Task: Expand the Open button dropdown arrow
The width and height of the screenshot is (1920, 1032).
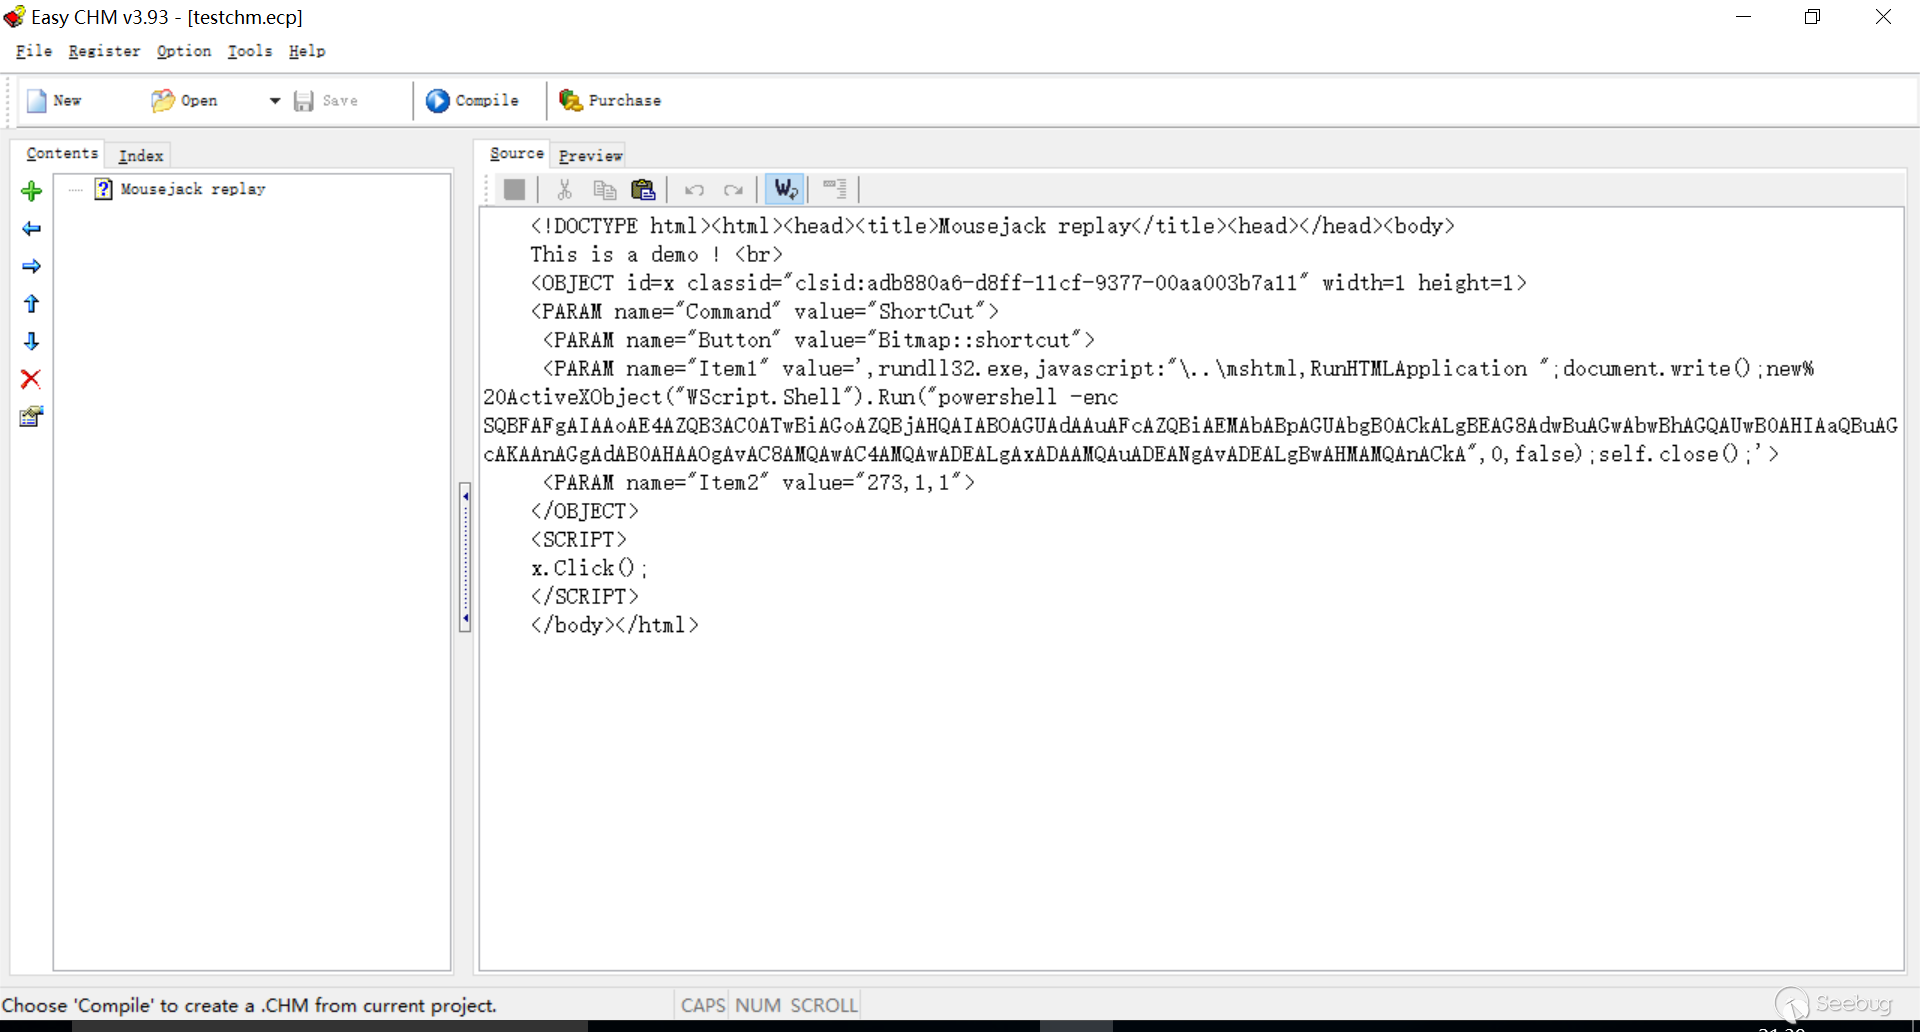Action: pos(275,101)
